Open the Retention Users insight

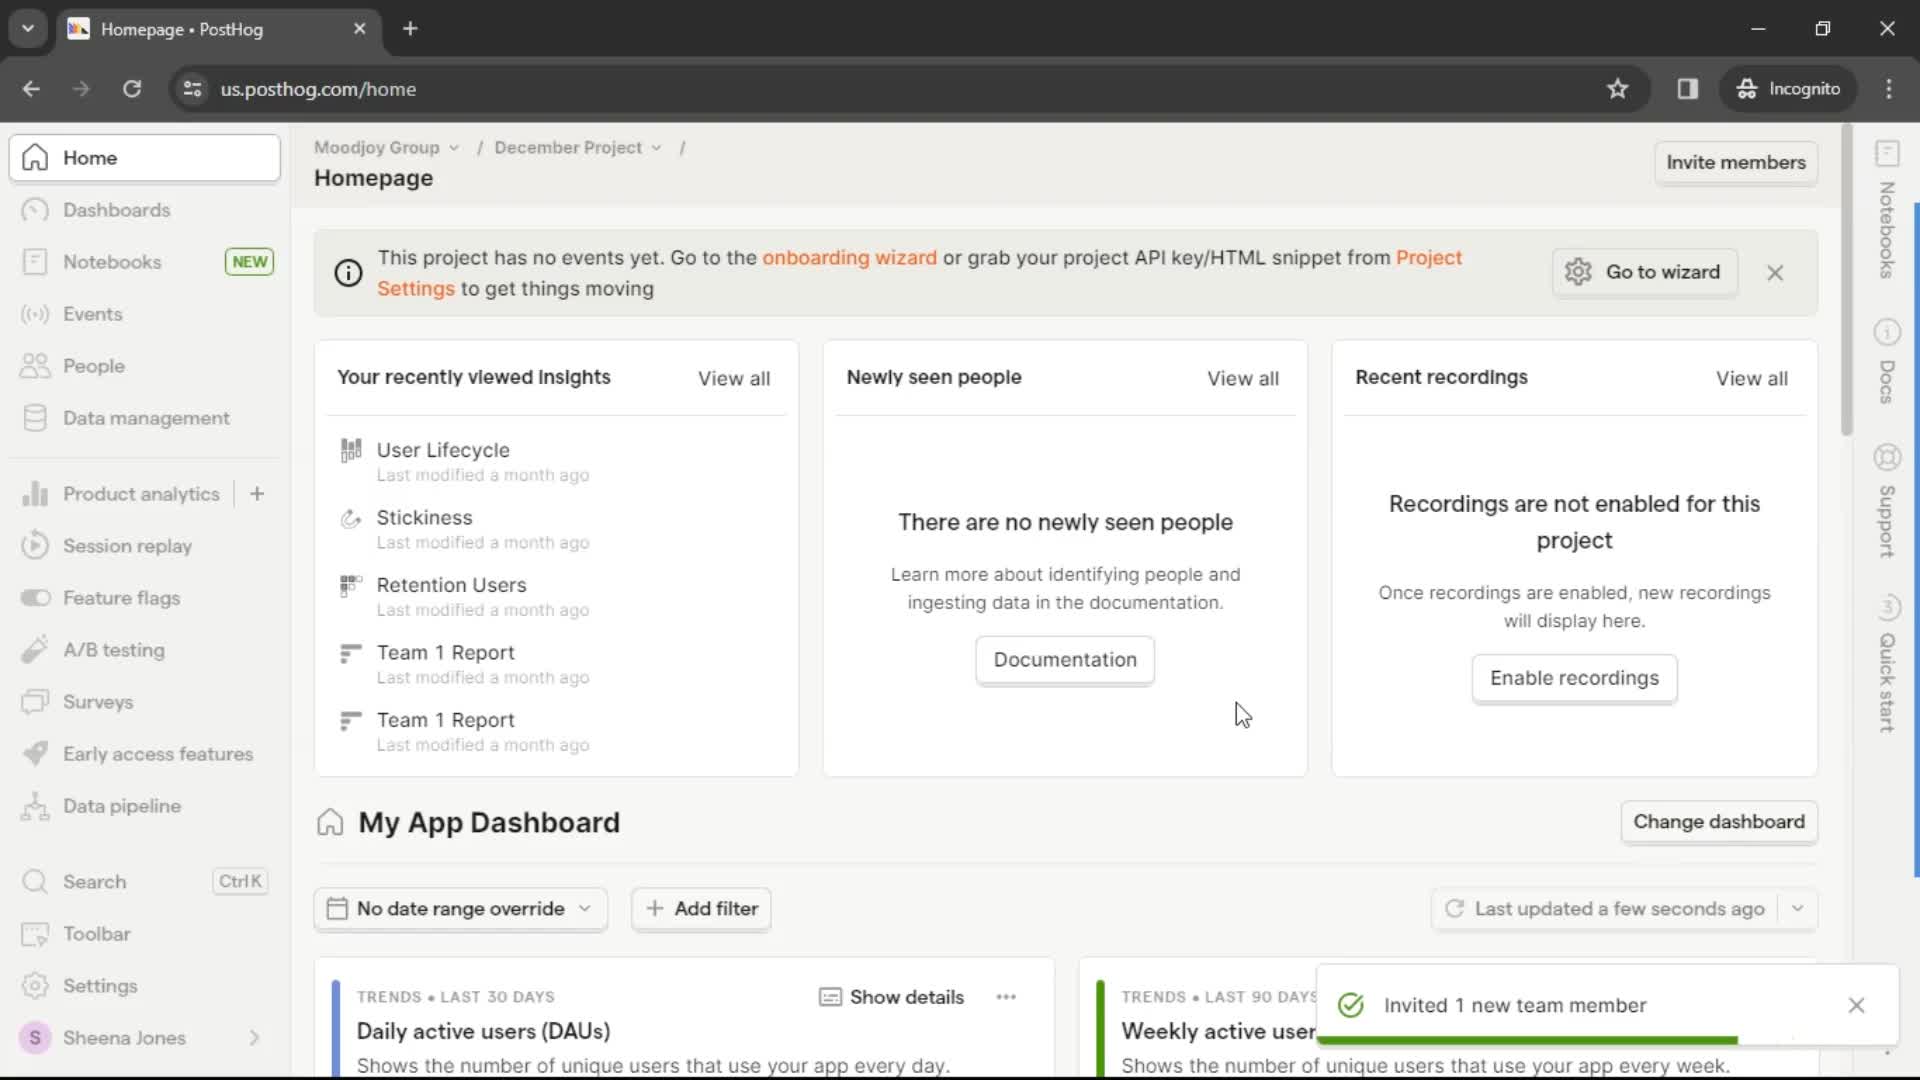click(x=451, y=585)
